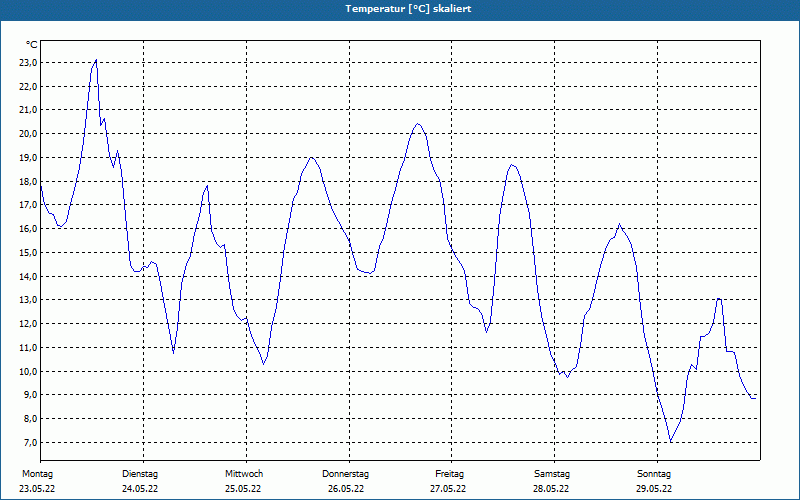Click the title 'Temperatur [°C] skaliert'
Image resolution: width=800 pixels, height=500 pixels.
pos(408,9)
